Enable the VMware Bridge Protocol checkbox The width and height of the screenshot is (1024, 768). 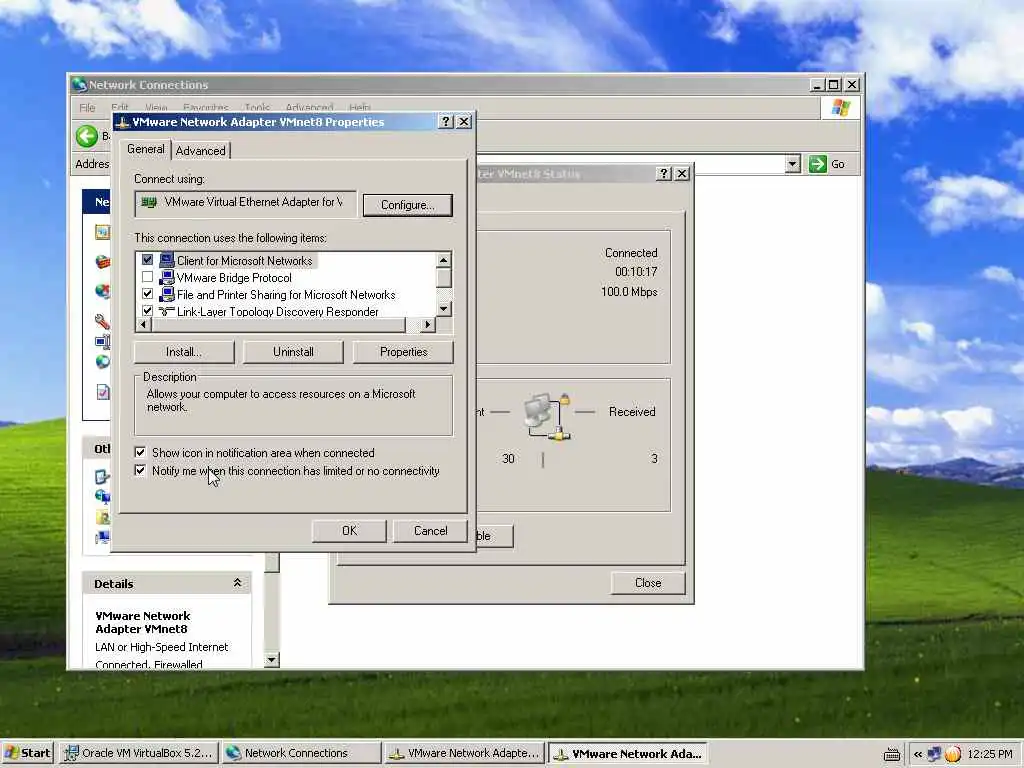(x=148, y=277)
